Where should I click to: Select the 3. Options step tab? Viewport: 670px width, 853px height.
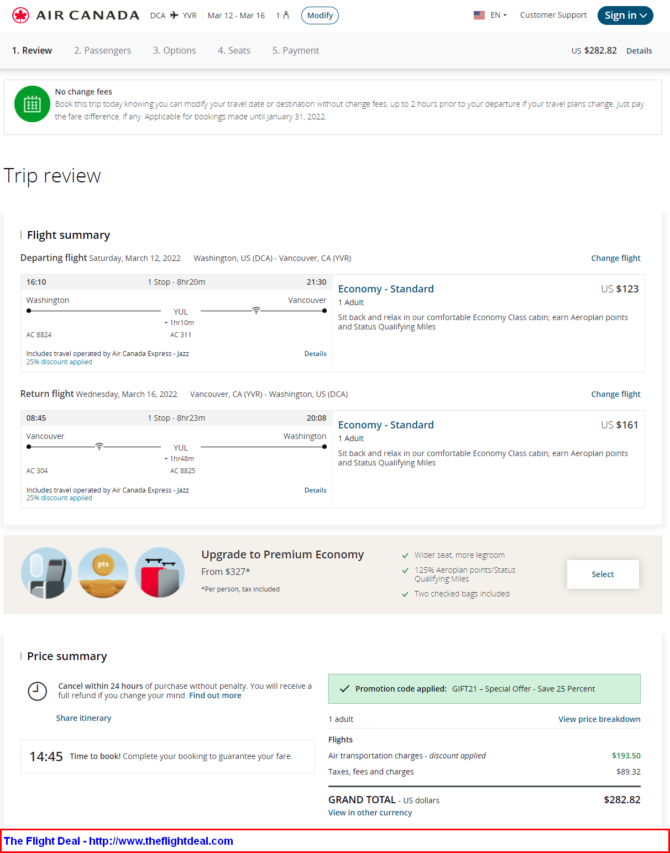coord(175,51)
